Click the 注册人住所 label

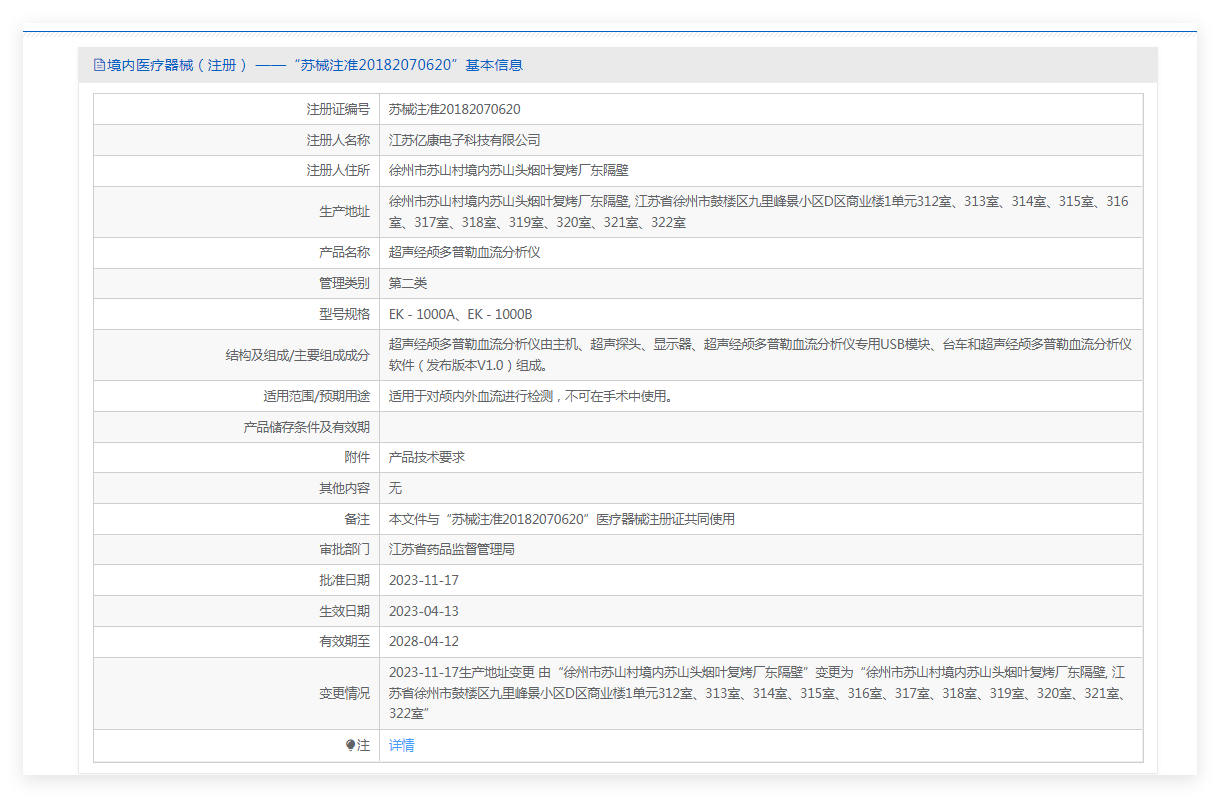(338, 171)
